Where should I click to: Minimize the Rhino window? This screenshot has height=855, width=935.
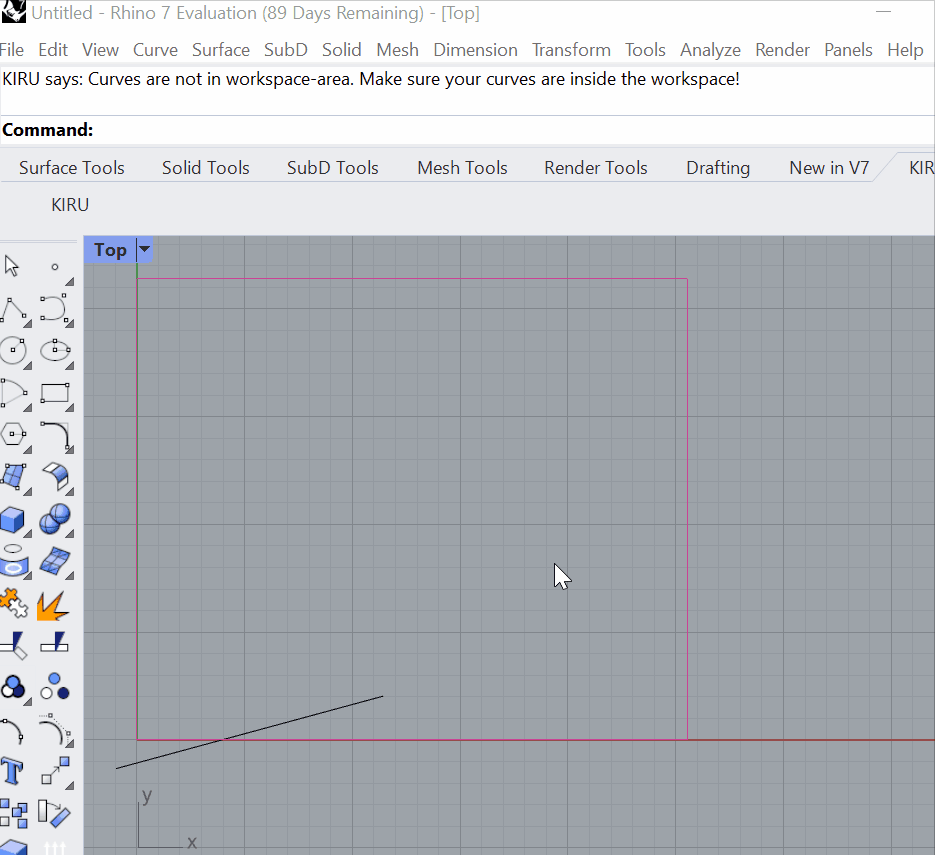(883, 12)
